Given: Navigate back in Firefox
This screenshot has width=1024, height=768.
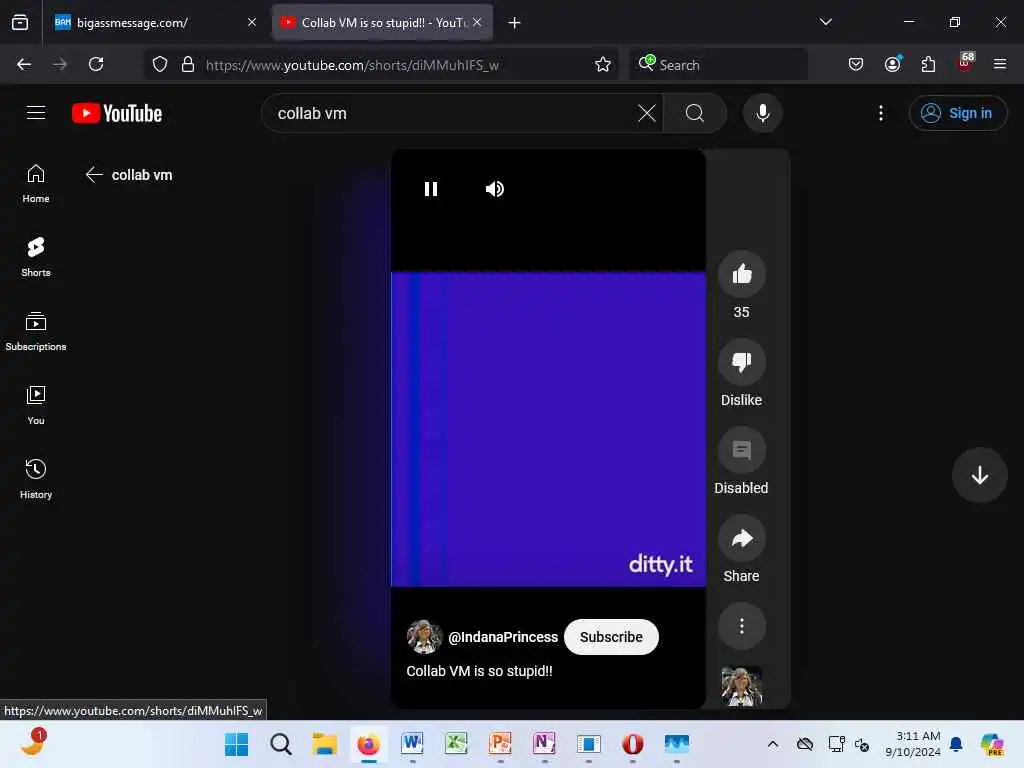Looking at the screenshot, I should tap(24, 64).
